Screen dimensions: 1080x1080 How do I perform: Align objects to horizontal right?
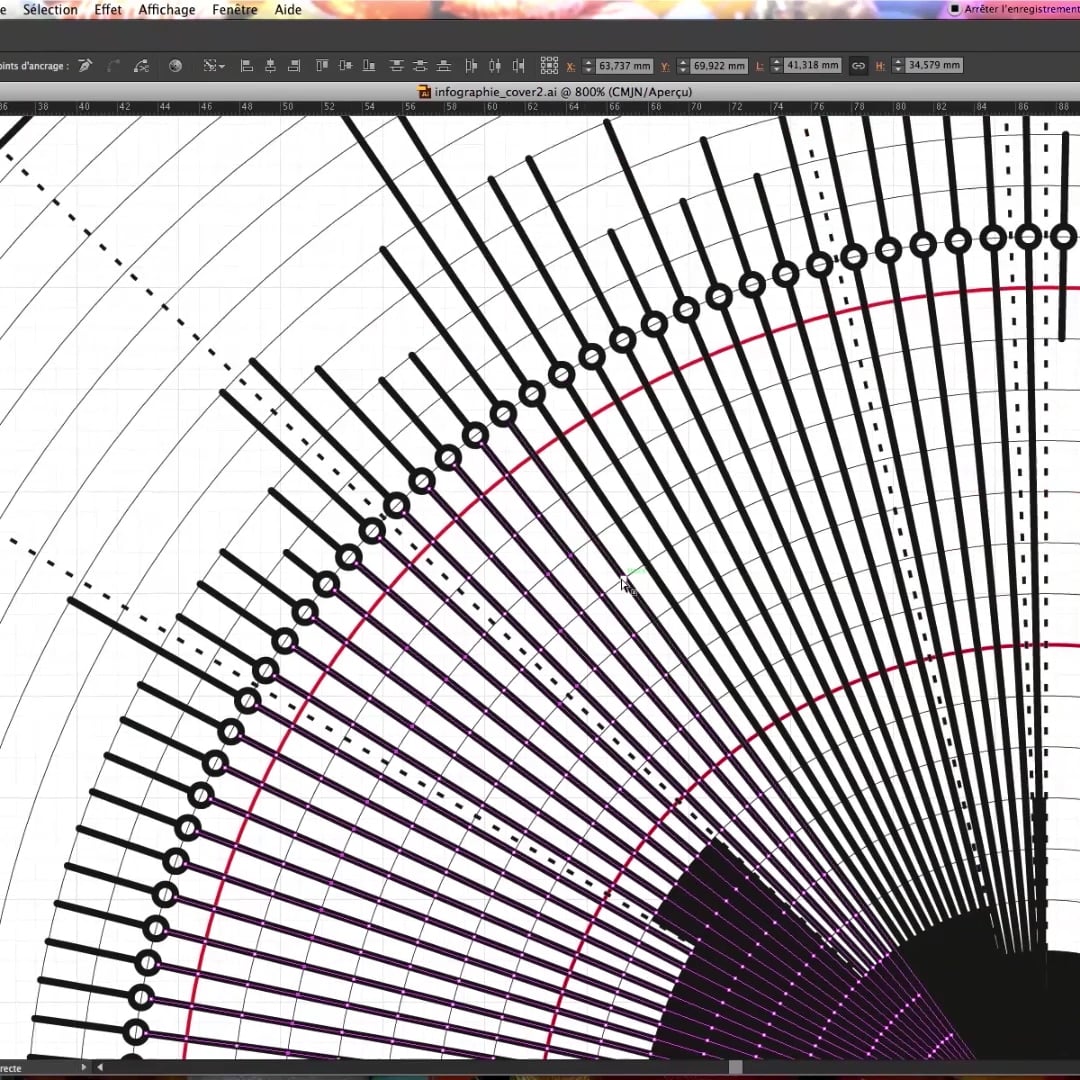click(294, 66)
